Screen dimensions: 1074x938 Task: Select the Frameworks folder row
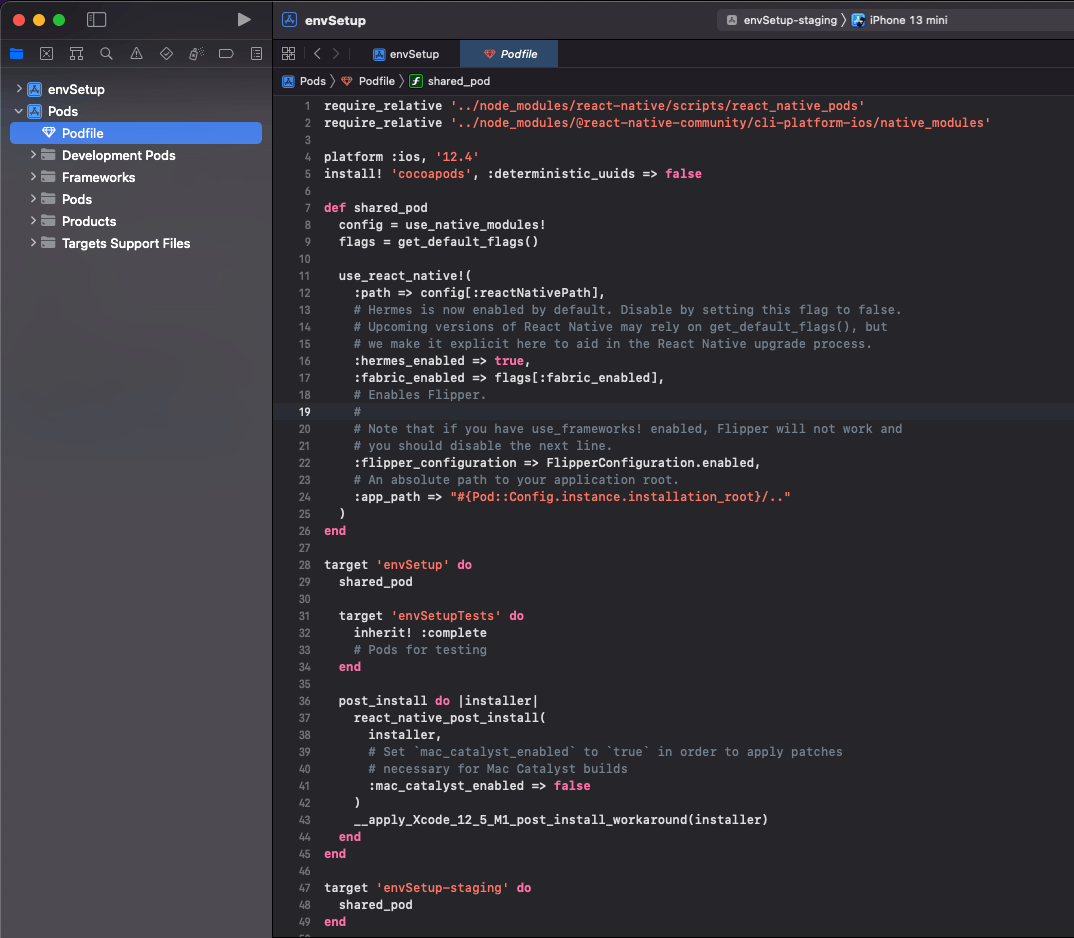click(136, 177)
